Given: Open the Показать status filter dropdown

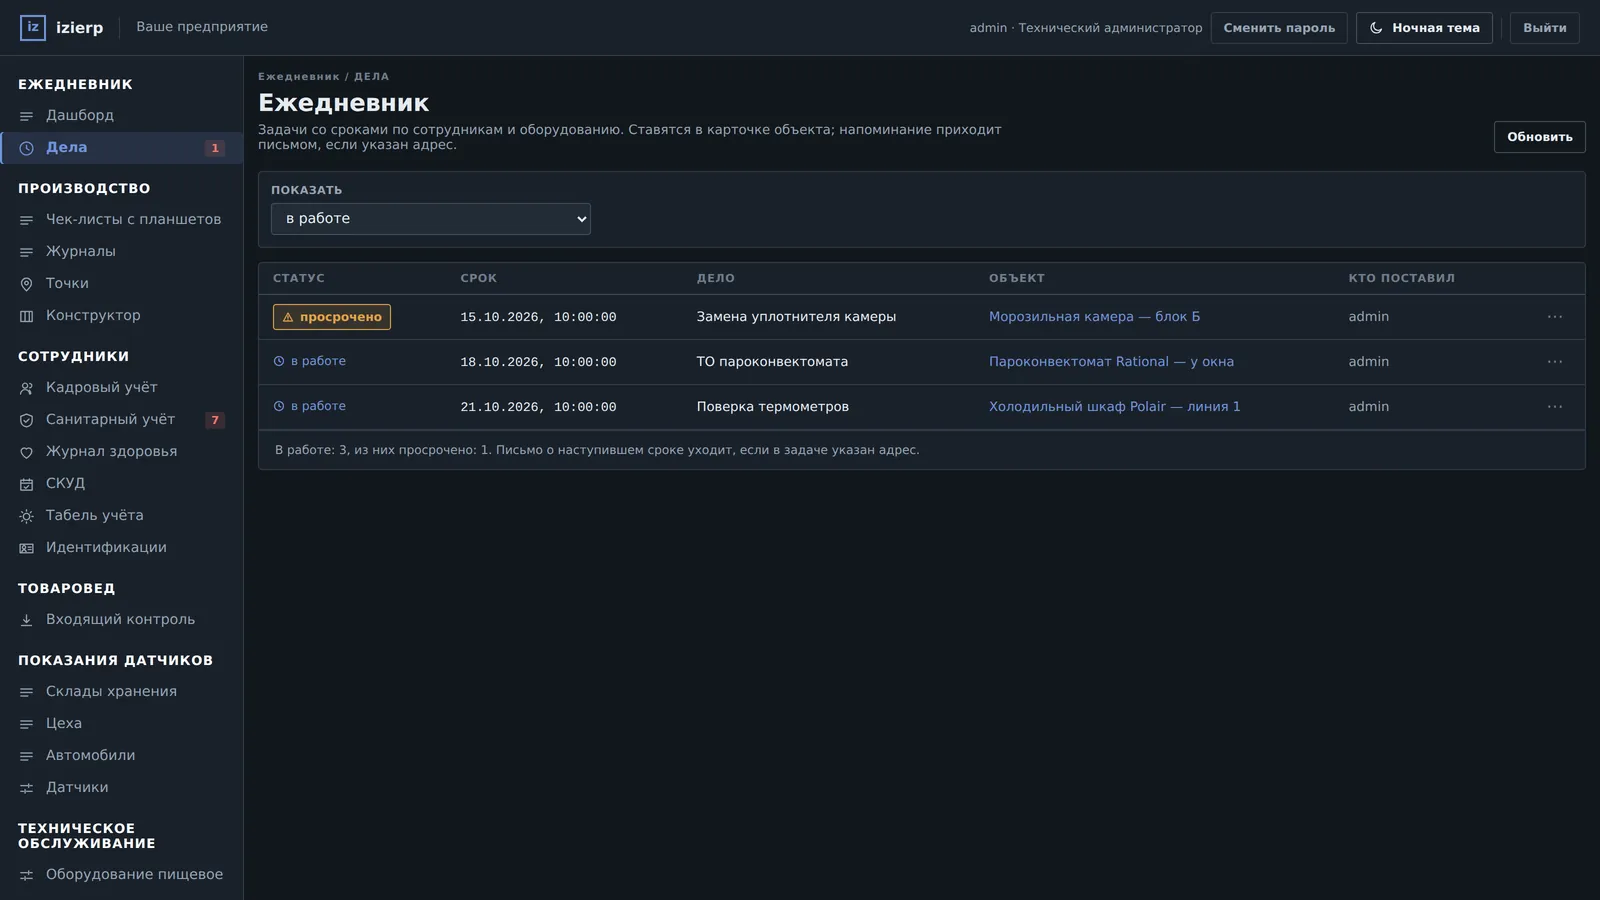Looking at the screenshot, I should (x=431, y=219).
